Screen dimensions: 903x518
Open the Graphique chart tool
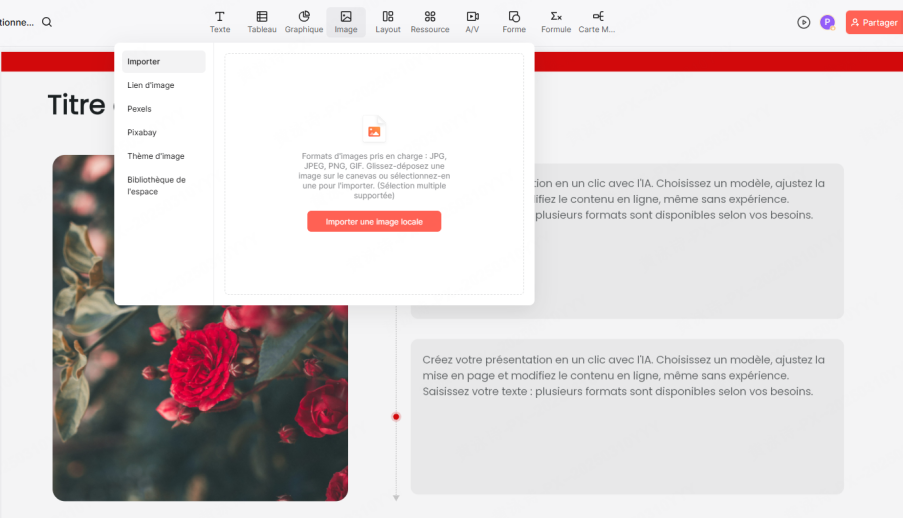(304, 21)
